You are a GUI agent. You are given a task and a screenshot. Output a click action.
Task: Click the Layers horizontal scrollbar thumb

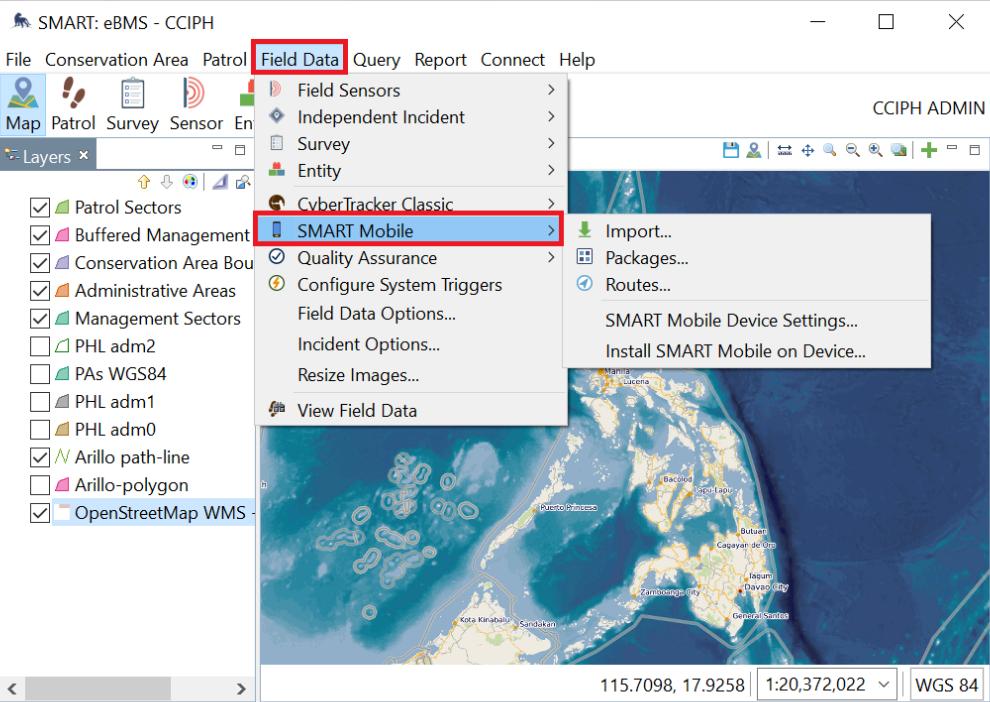point(98,688)
